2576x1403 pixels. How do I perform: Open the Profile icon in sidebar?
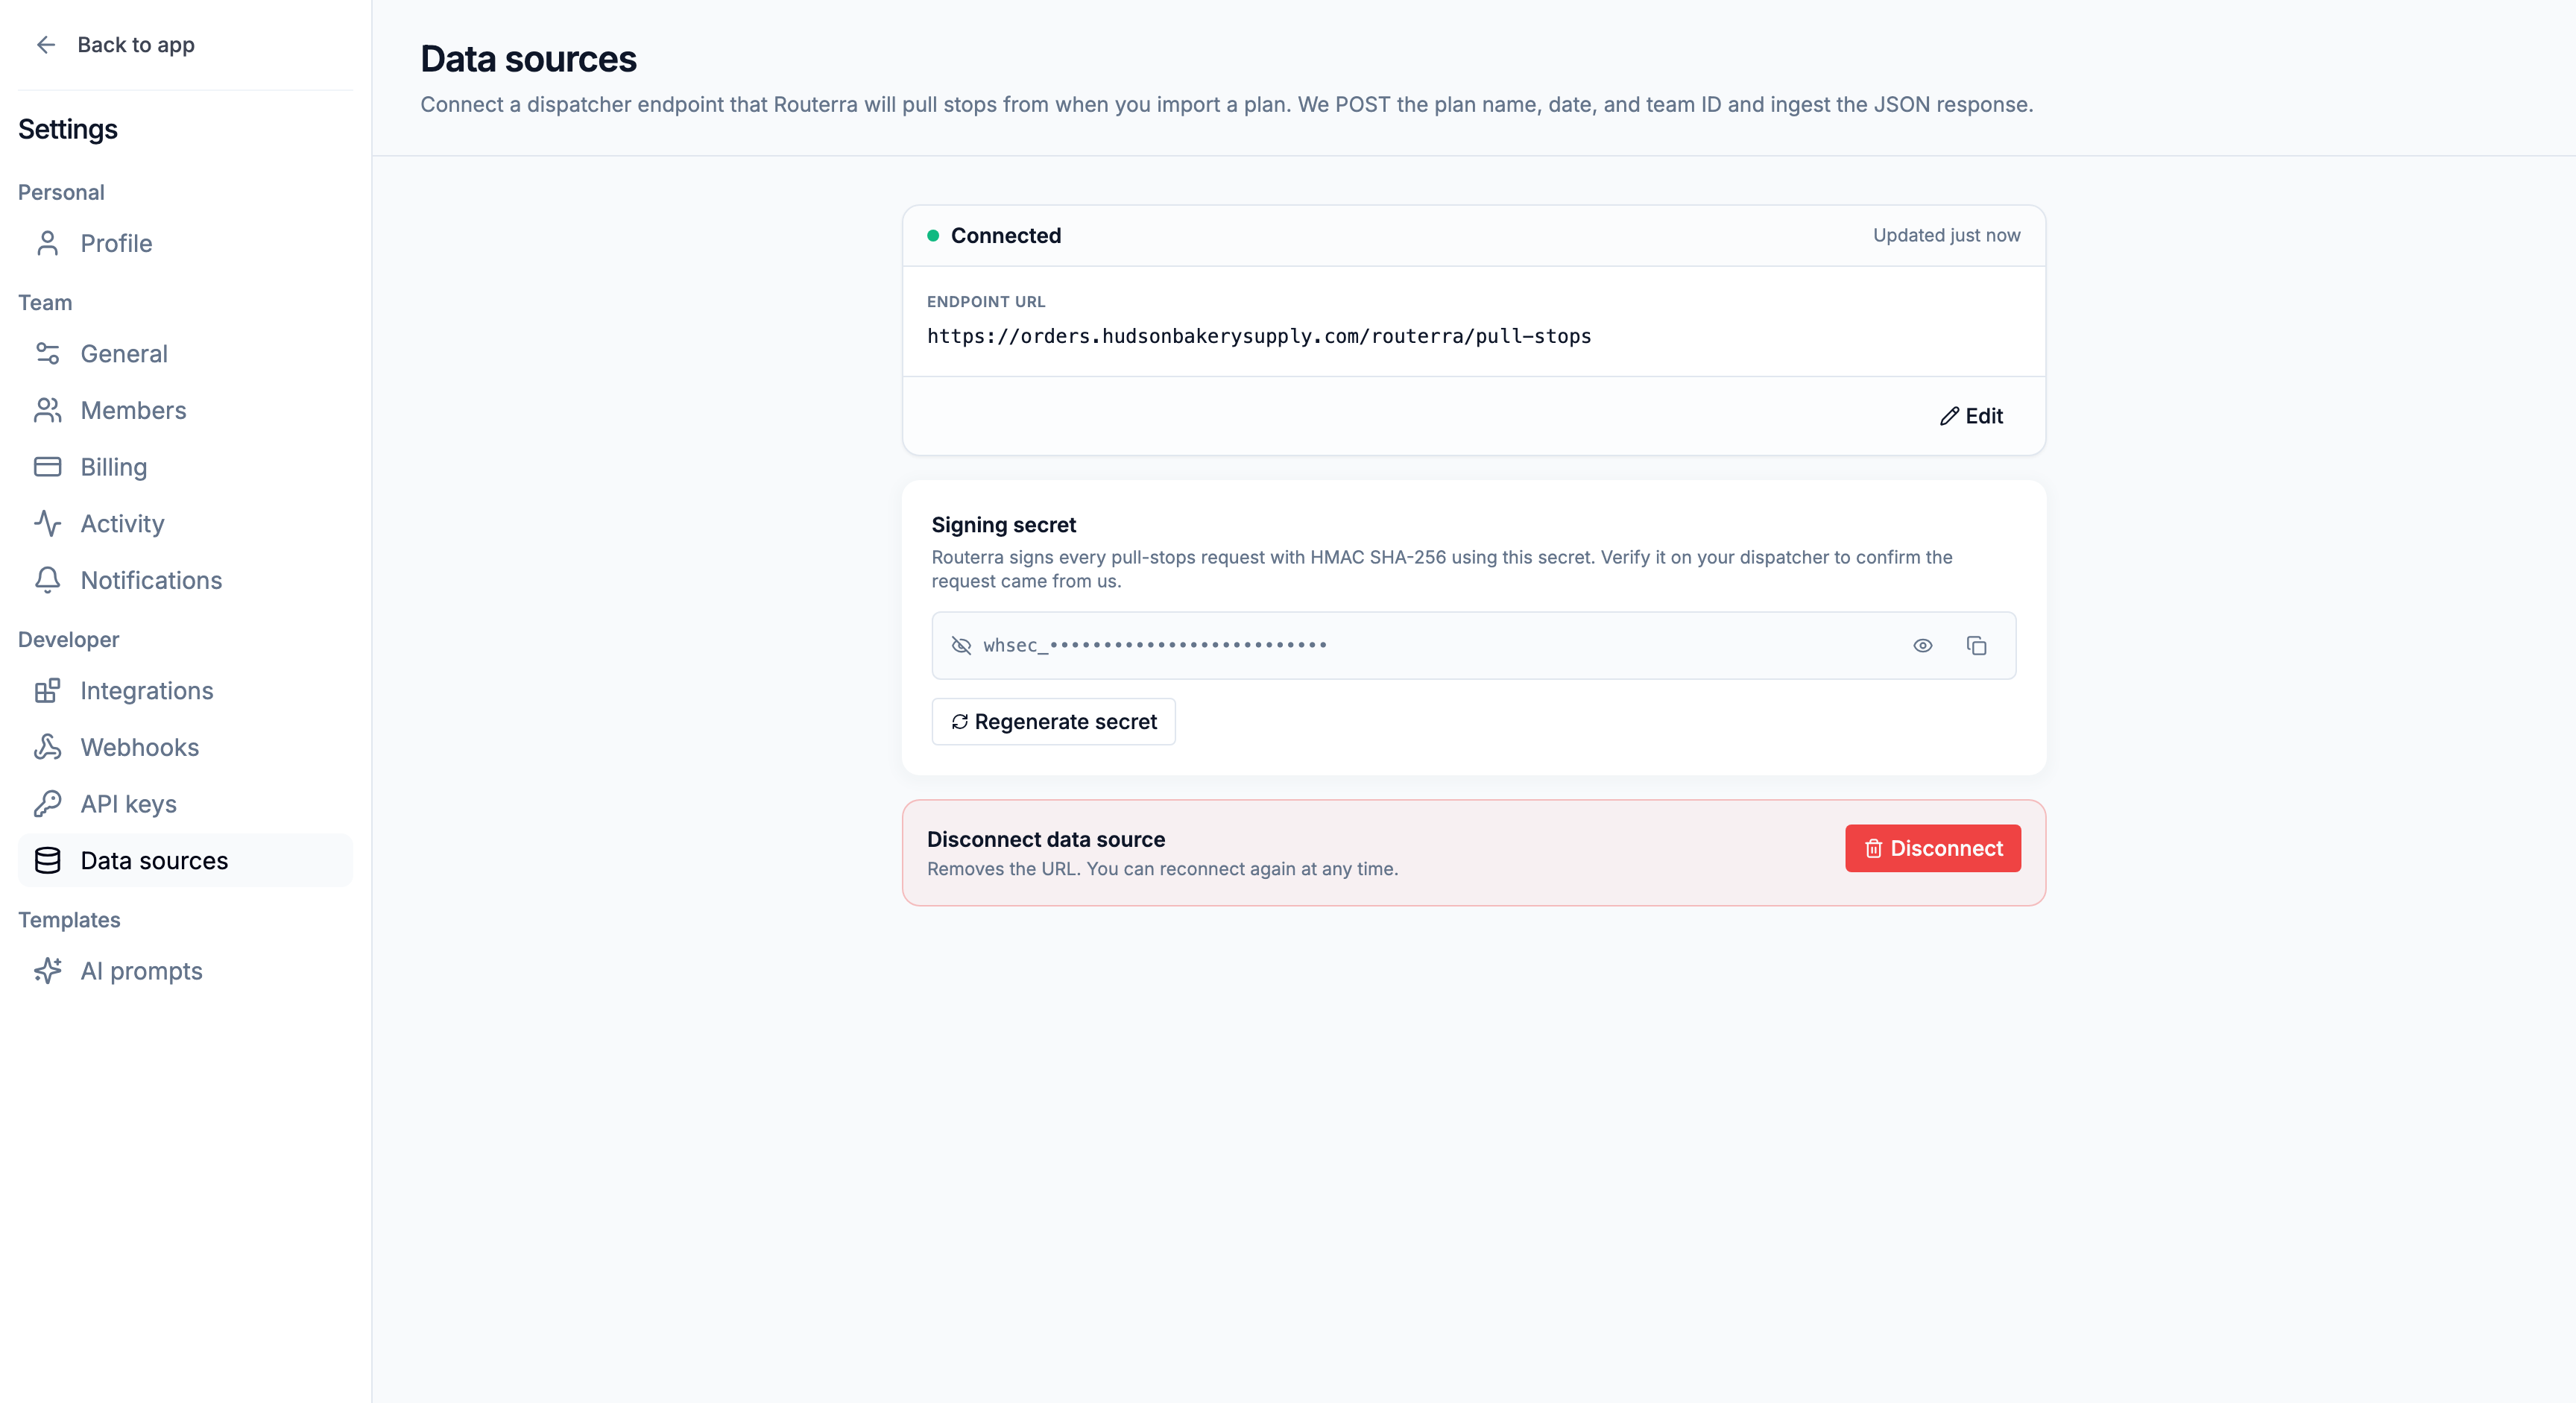click(47, 243)
